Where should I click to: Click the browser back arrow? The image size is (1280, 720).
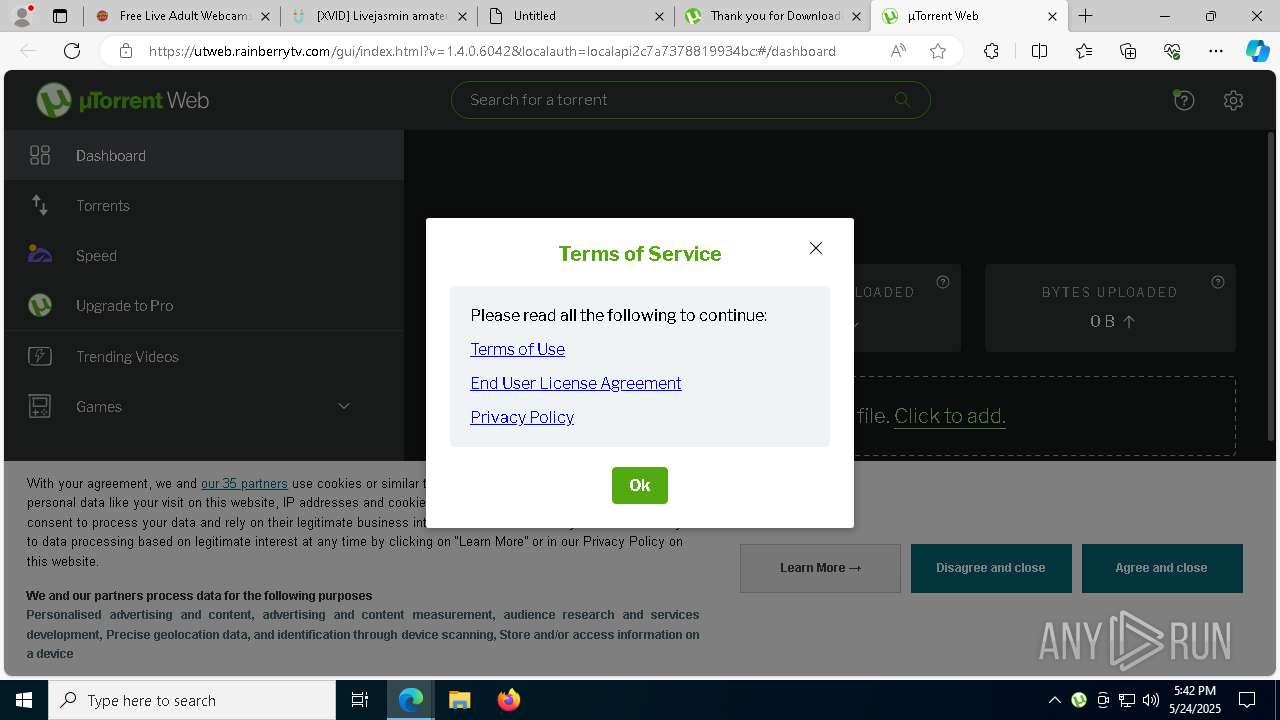click(x=28, y=51)
